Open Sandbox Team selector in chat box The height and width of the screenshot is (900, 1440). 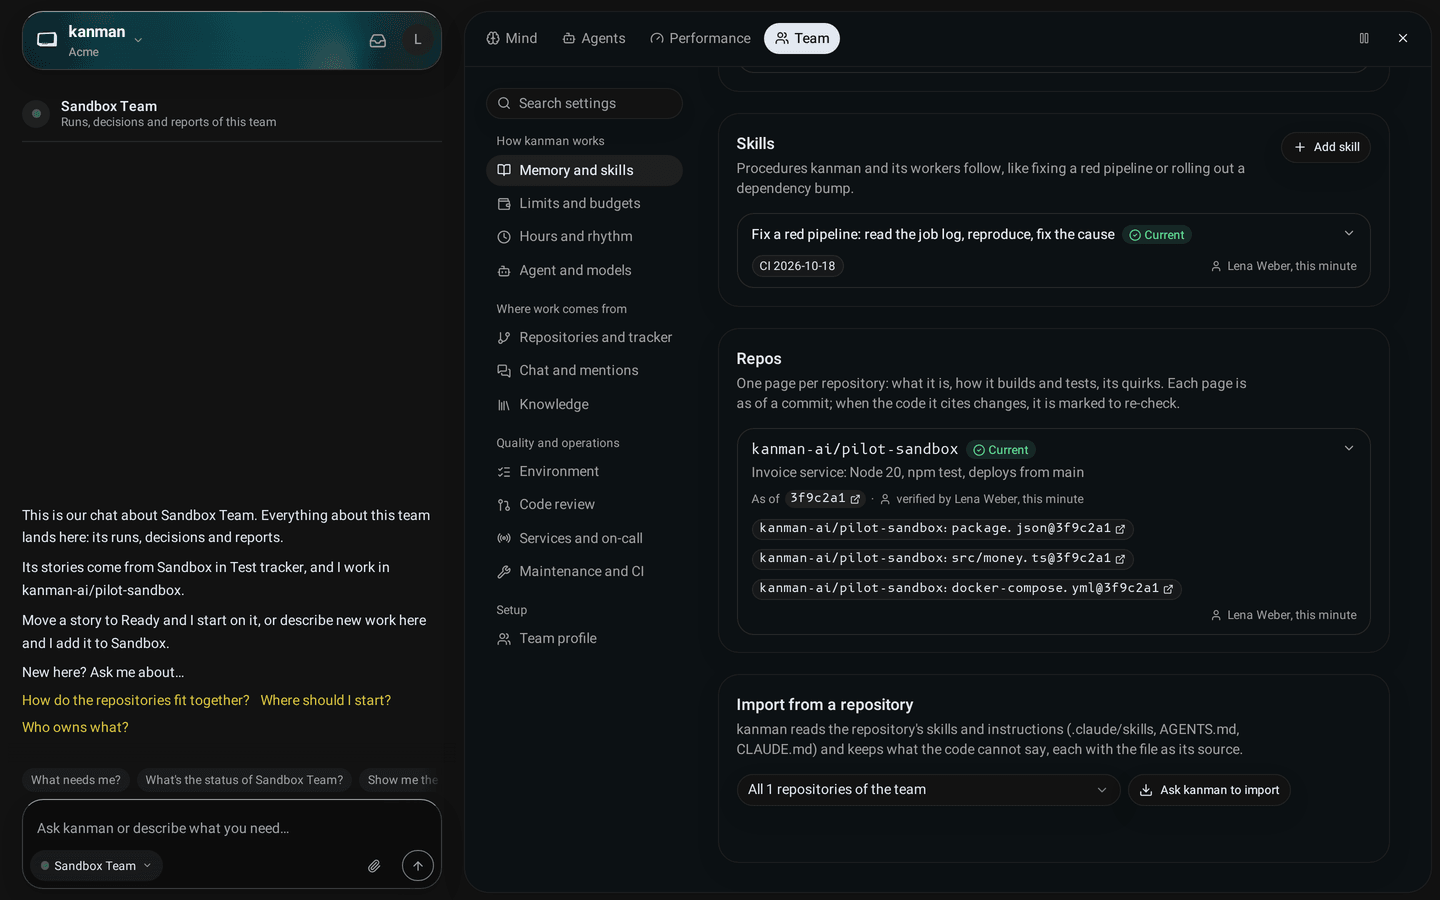click(96, 866)
